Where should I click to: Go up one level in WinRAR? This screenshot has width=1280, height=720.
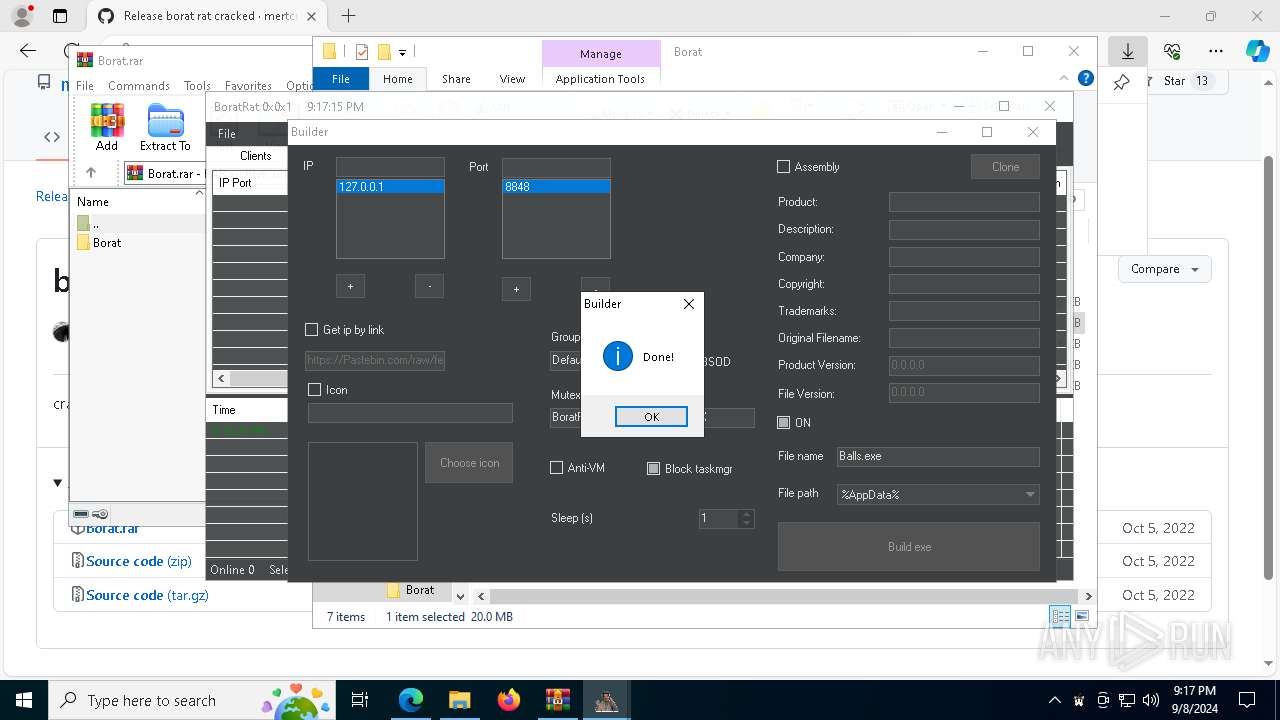[91, 173]
